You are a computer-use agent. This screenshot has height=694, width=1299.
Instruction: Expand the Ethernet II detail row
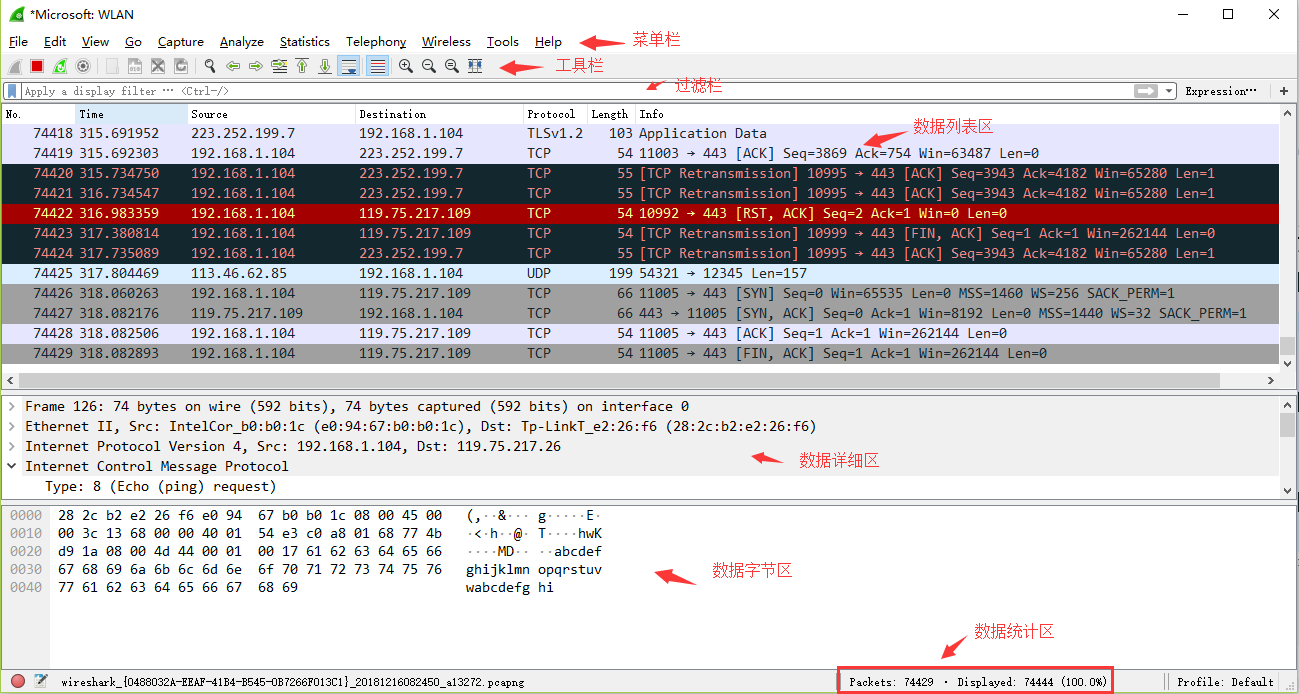12,426
